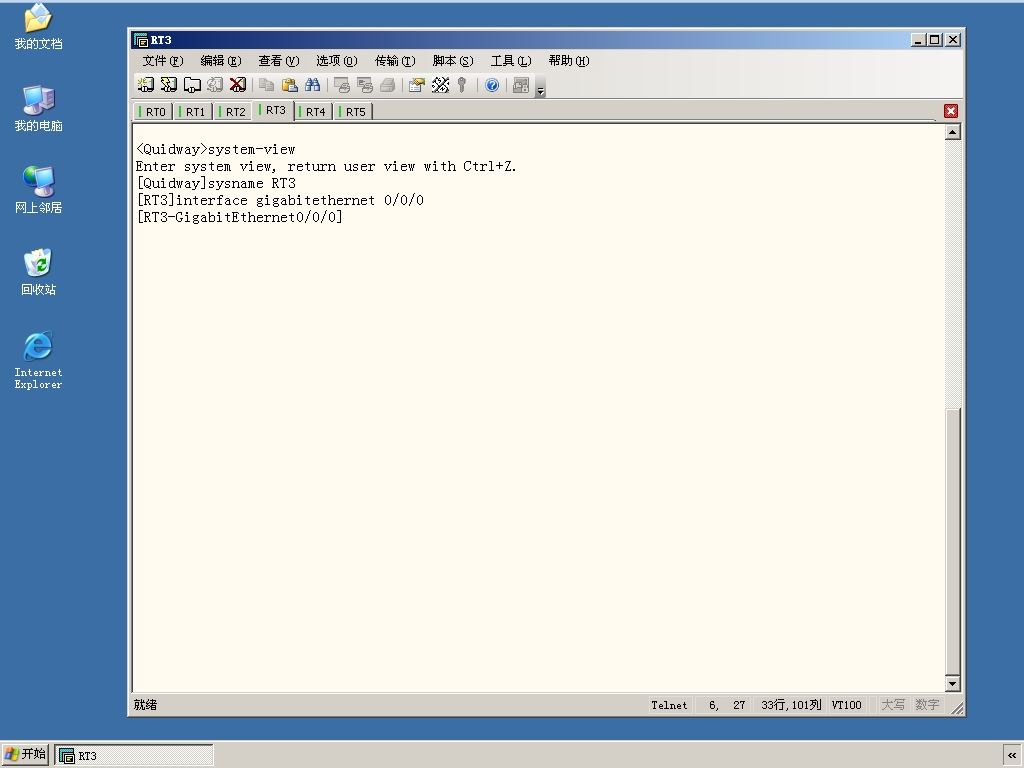1024x768 pixels.
Task: Click the 'Enter system view' message line
Action: pyautogui.click(x=326, y=166)
